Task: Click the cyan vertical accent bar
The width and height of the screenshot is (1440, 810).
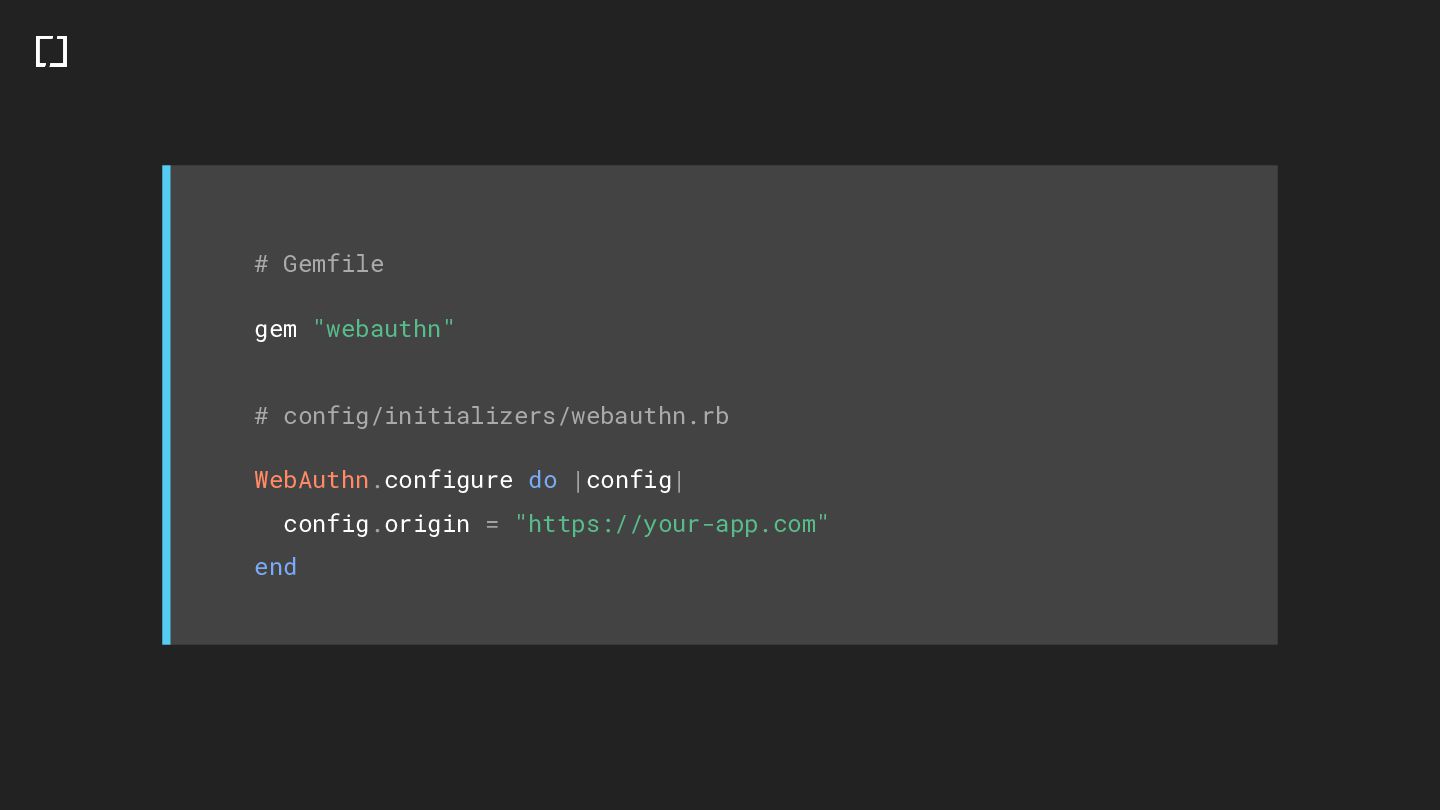Action: pos(166,405)
